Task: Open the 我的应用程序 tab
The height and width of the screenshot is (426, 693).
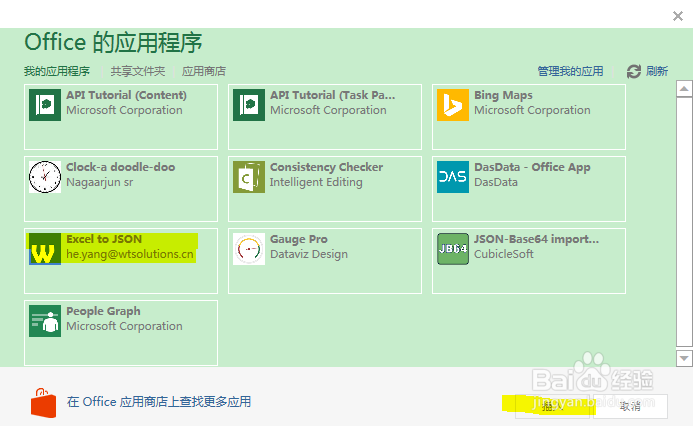Action: pyautogui.click(x=57, y=71)
